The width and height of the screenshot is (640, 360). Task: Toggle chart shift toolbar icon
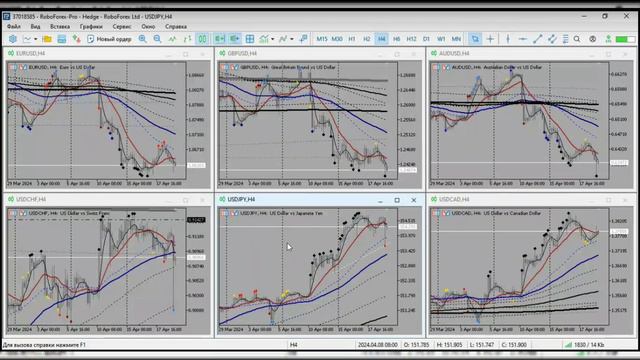click(x=220, y=39)
